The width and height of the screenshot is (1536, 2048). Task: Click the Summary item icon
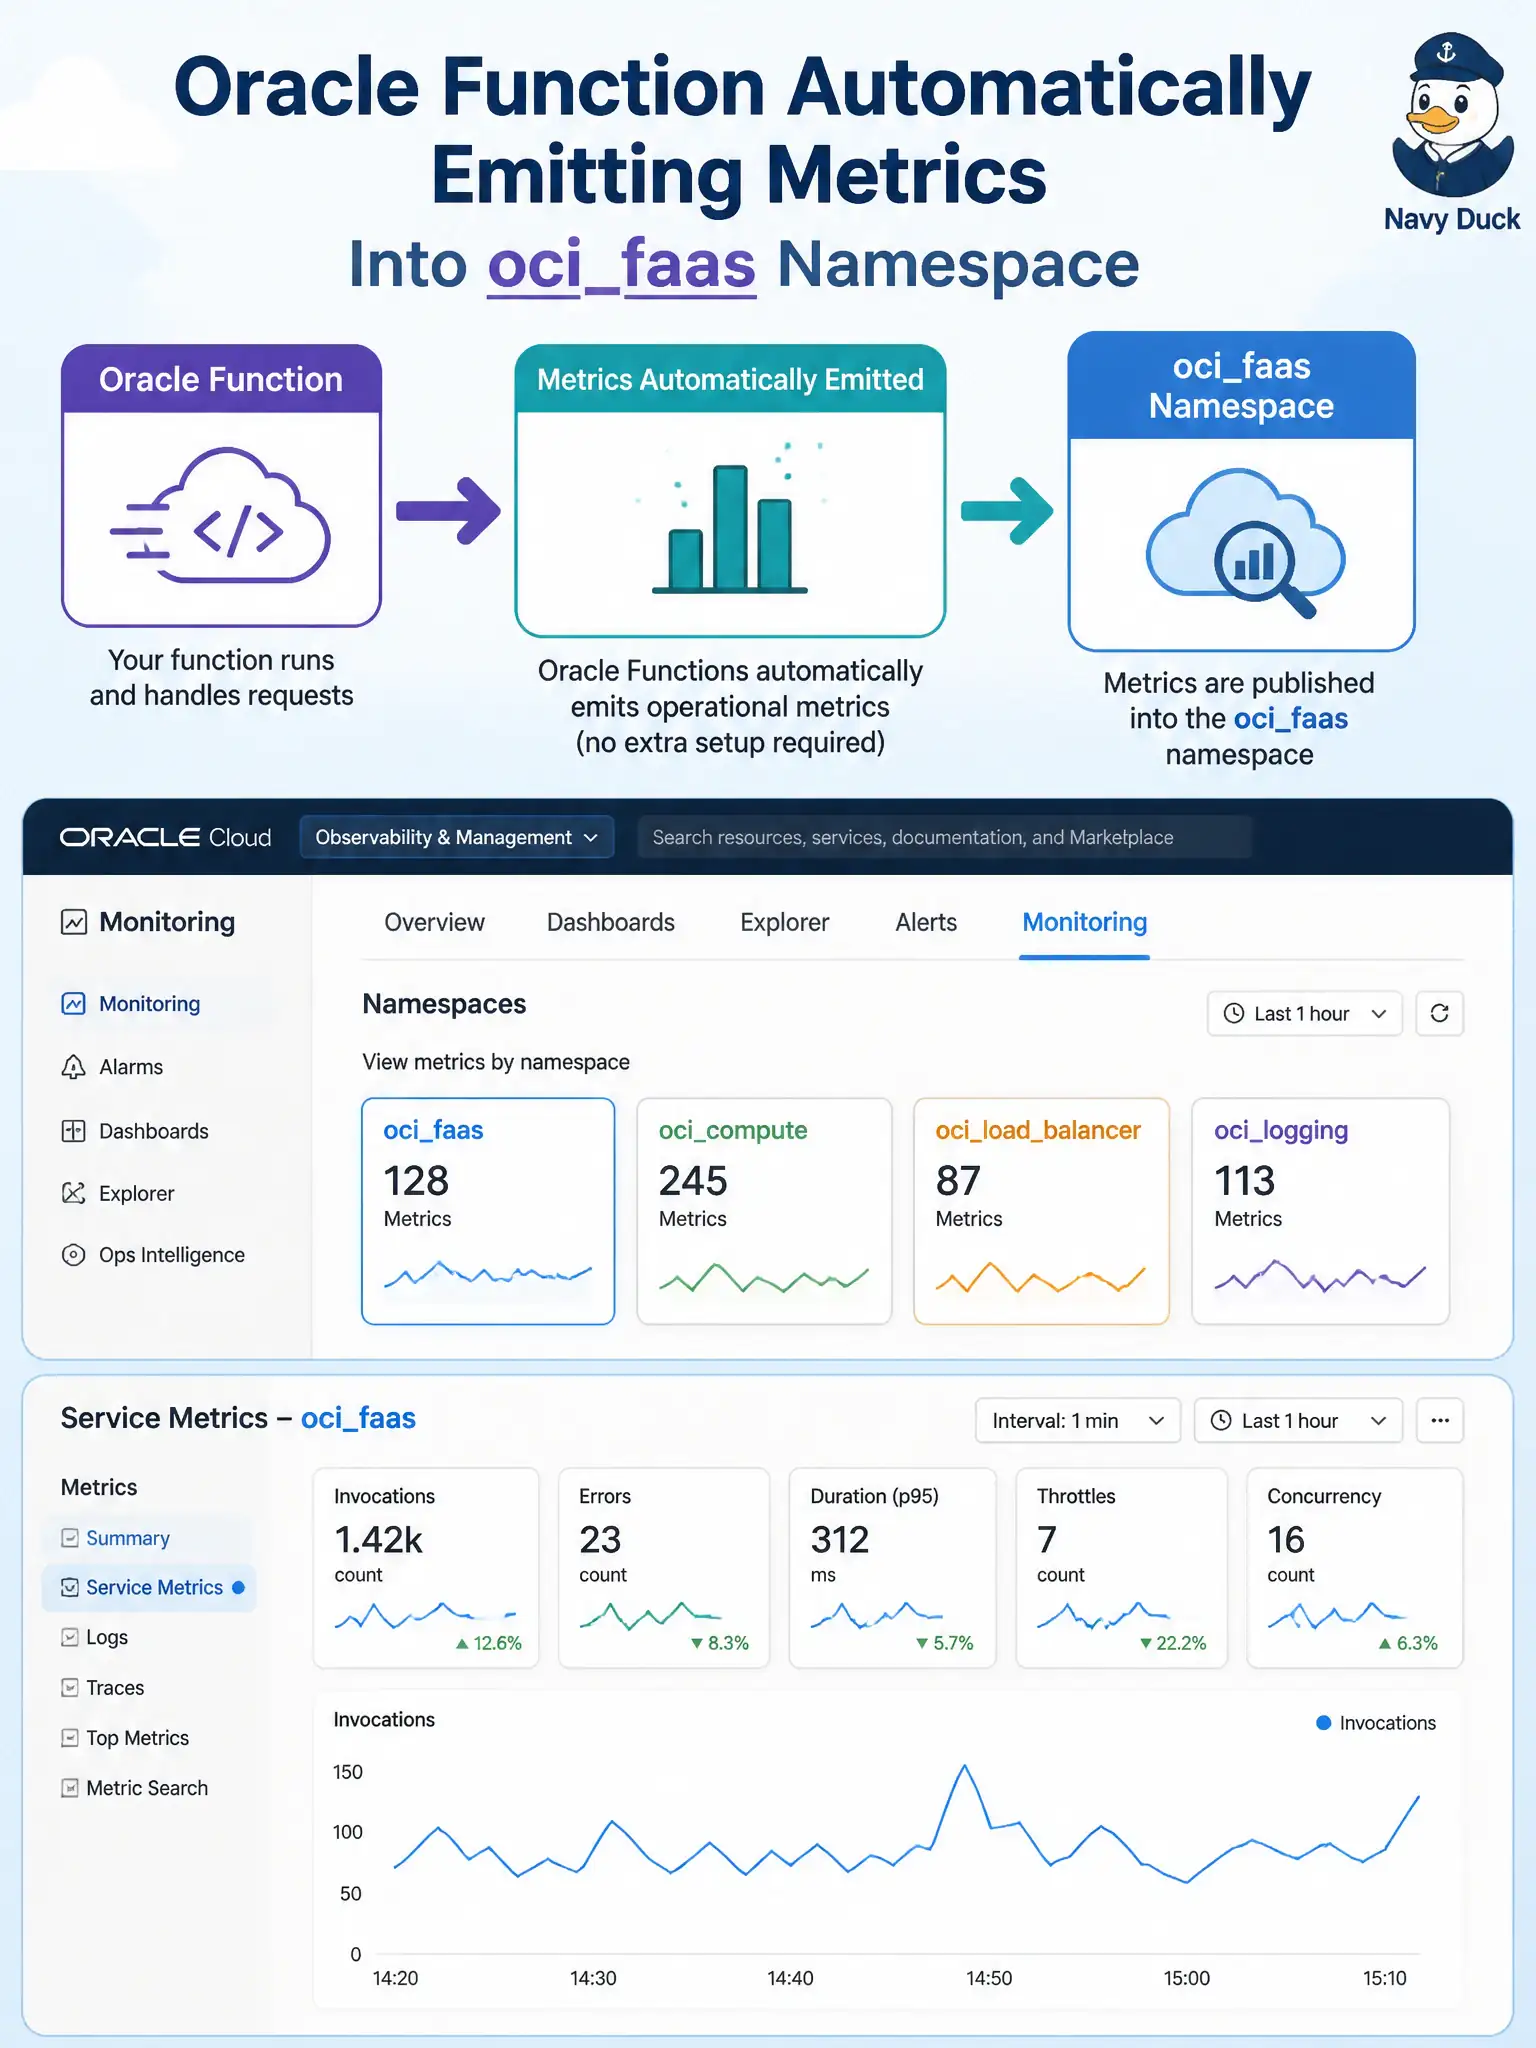[x=70, y=1538]
